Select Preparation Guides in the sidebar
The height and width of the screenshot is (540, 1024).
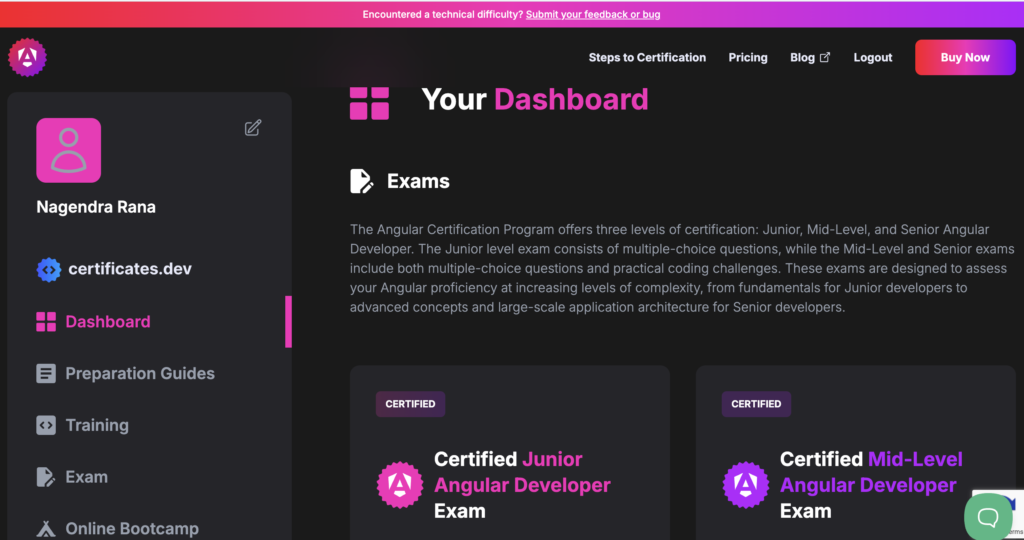(x=140, y=374)
